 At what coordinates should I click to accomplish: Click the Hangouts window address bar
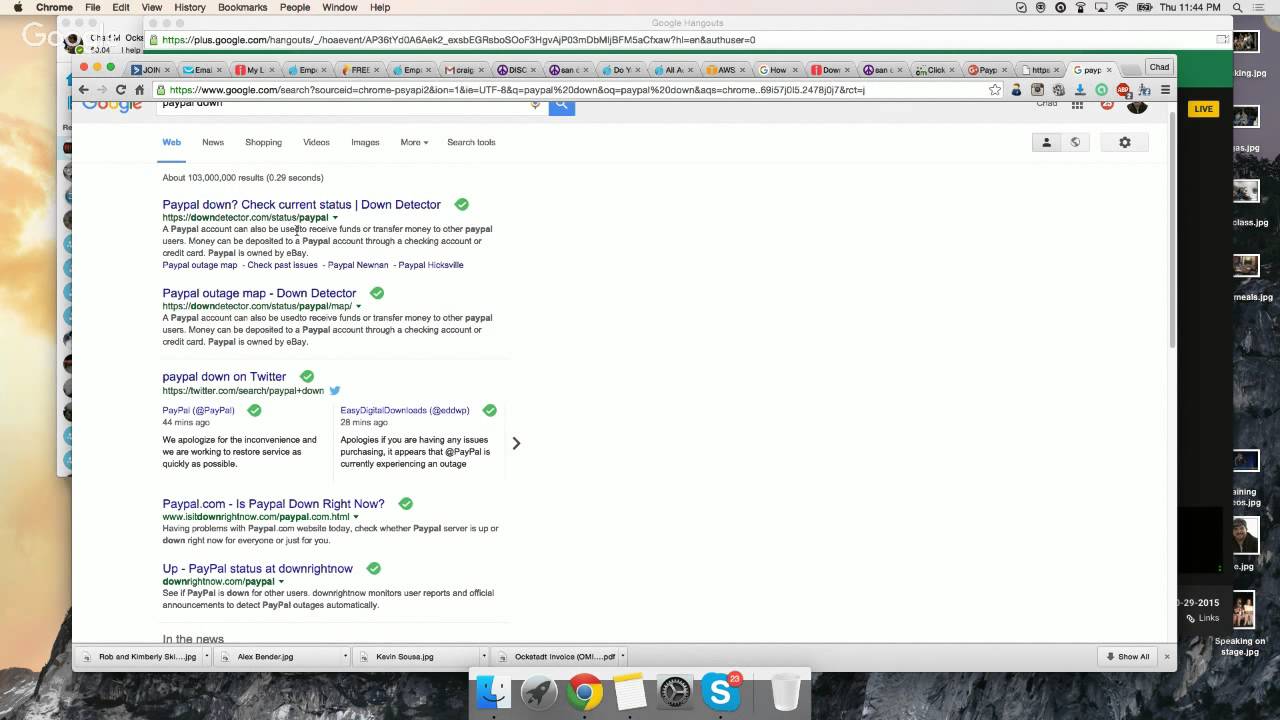(688, 40)
